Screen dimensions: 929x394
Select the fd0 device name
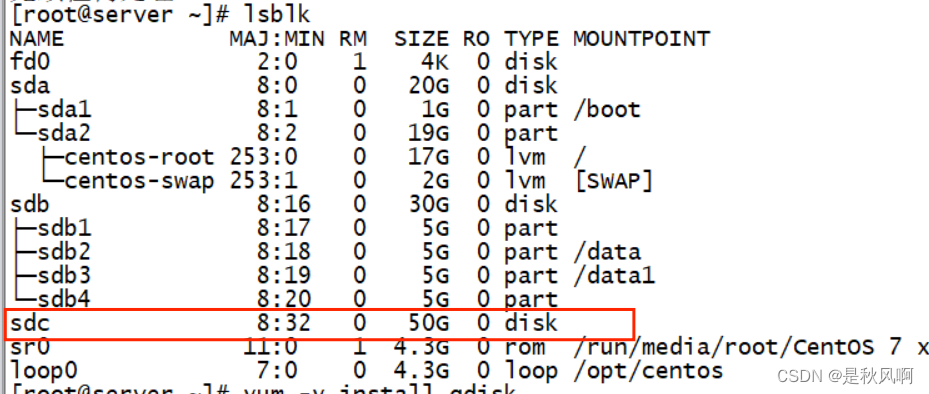[x=30, y=62]
